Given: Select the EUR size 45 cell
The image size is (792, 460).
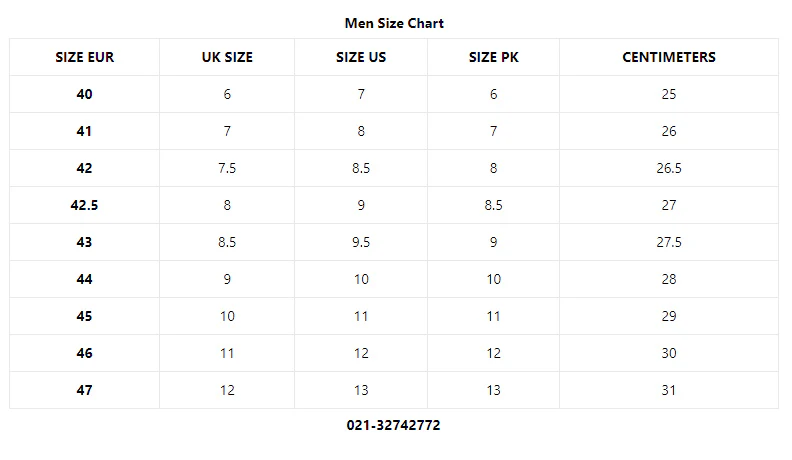Looking at the screenshot, I should point(85,316).
